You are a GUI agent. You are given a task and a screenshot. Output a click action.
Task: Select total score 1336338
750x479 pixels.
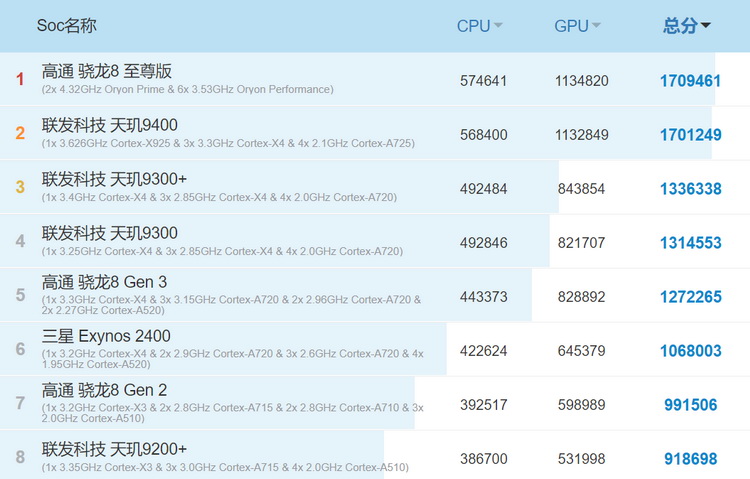coord(691,189)
